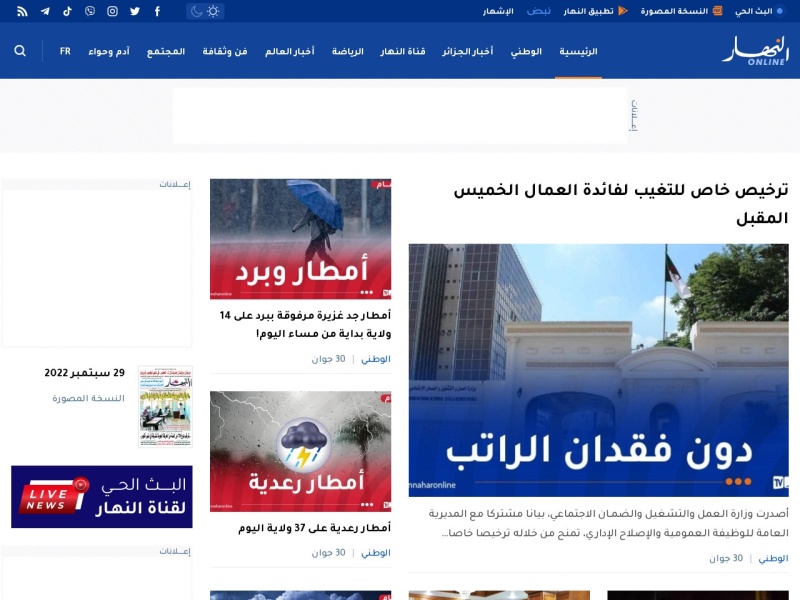Open the أخبار الجزائر menu item
800x600 pixels.
[467, 51]
